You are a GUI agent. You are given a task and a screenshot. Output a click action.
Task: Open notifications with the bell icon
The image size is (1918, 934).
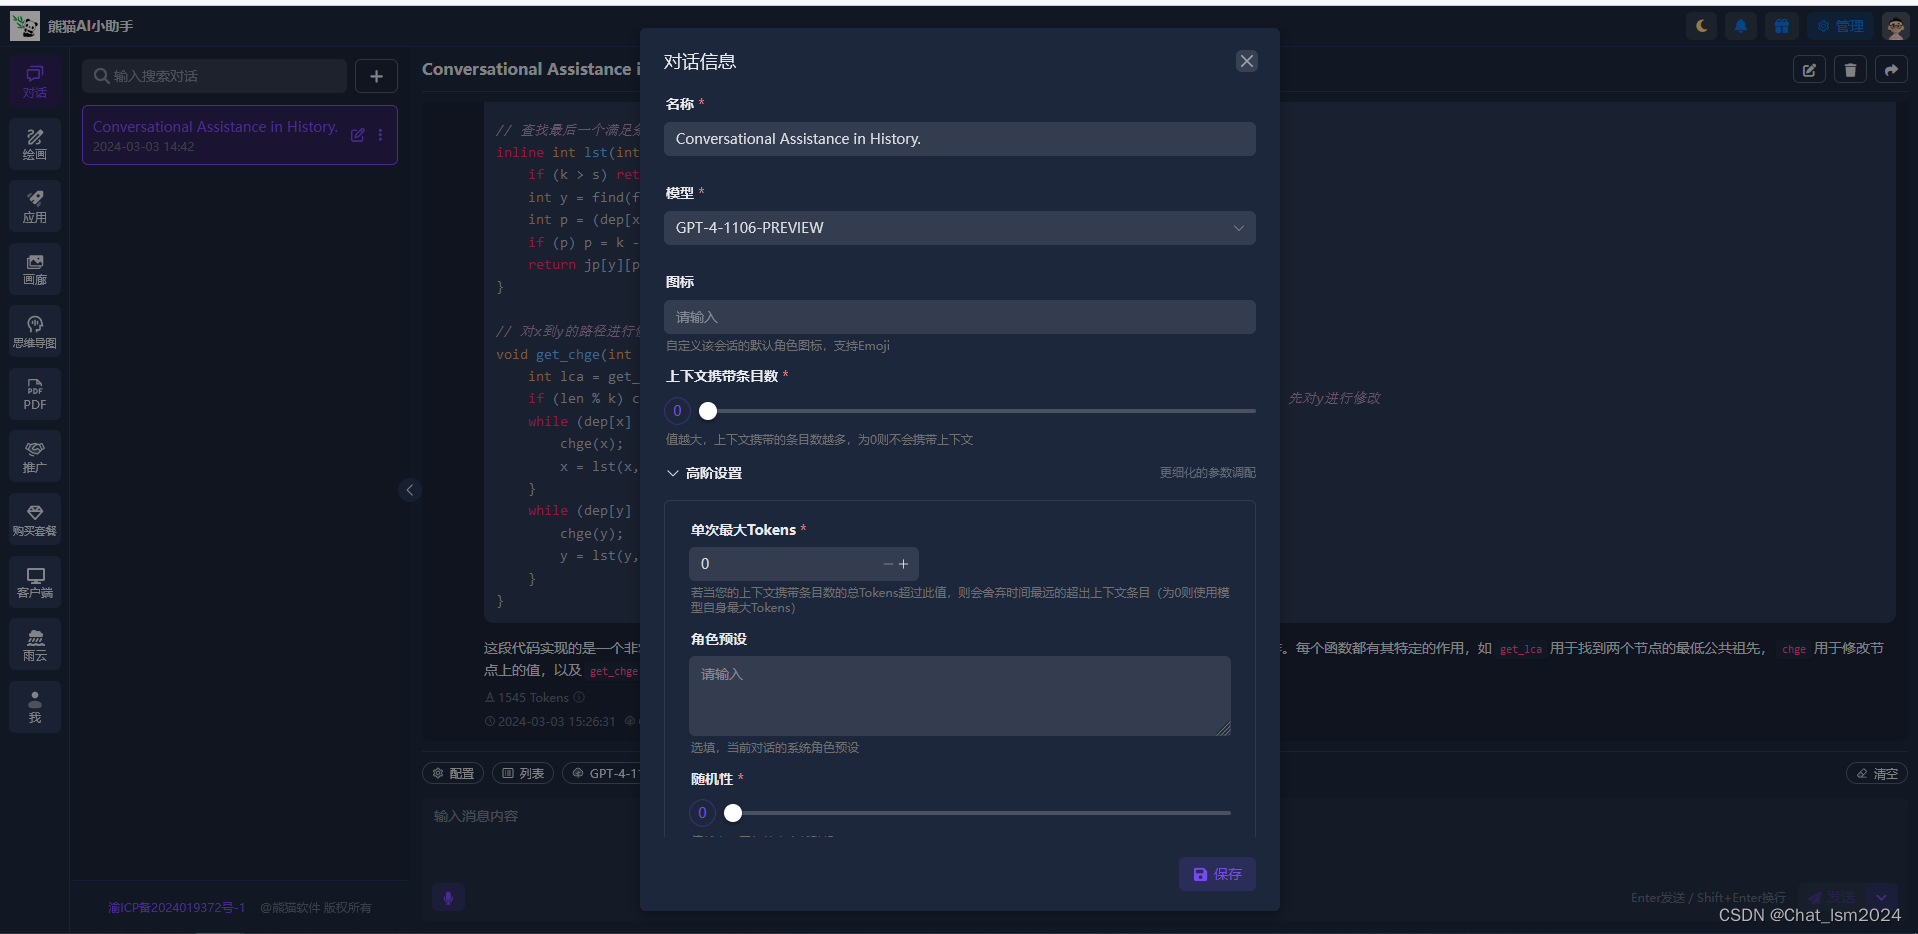tap(1741, 26)
